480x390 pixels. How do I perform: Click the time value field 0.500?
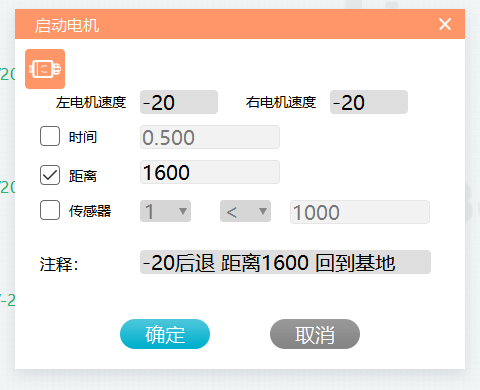point(210,137)
